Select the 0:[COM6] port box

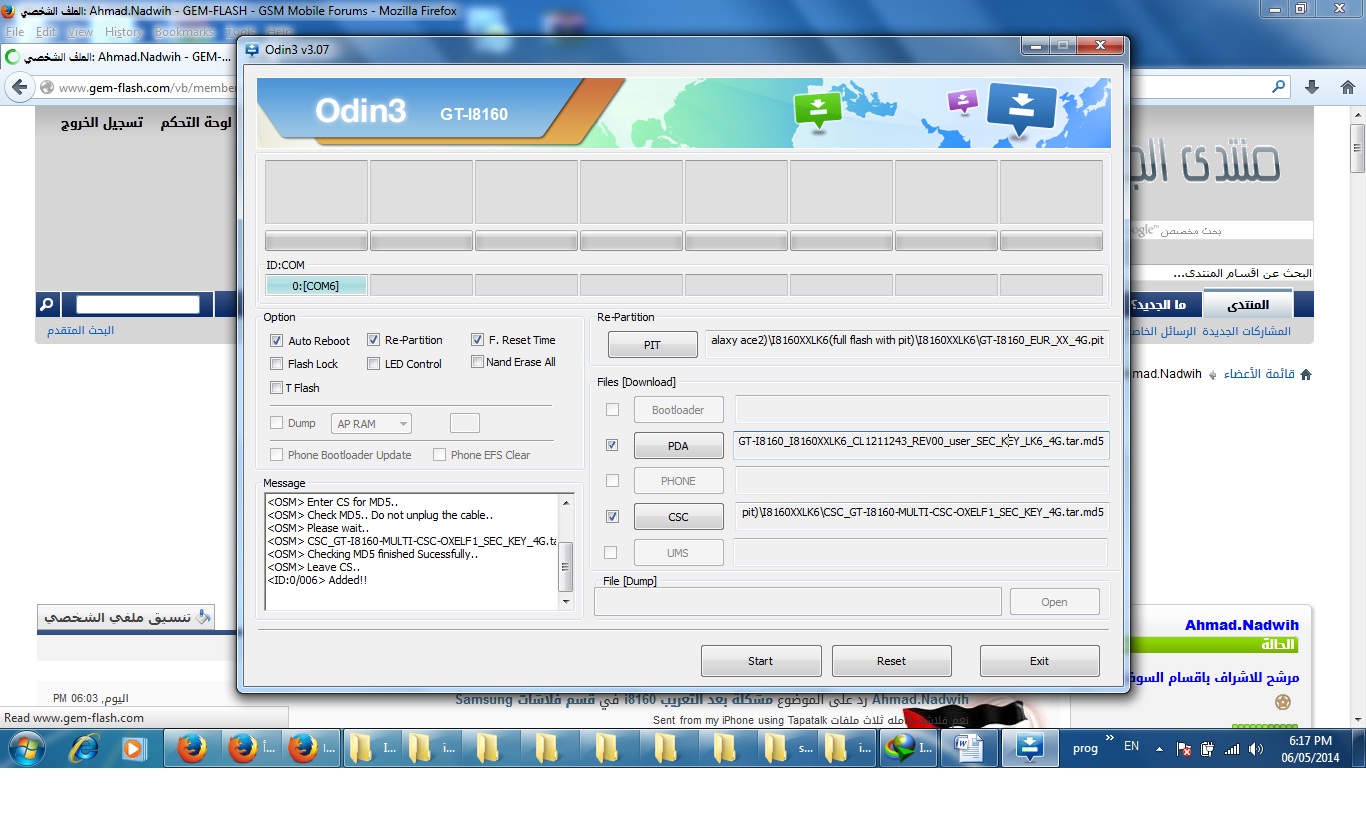click(316, 286)
